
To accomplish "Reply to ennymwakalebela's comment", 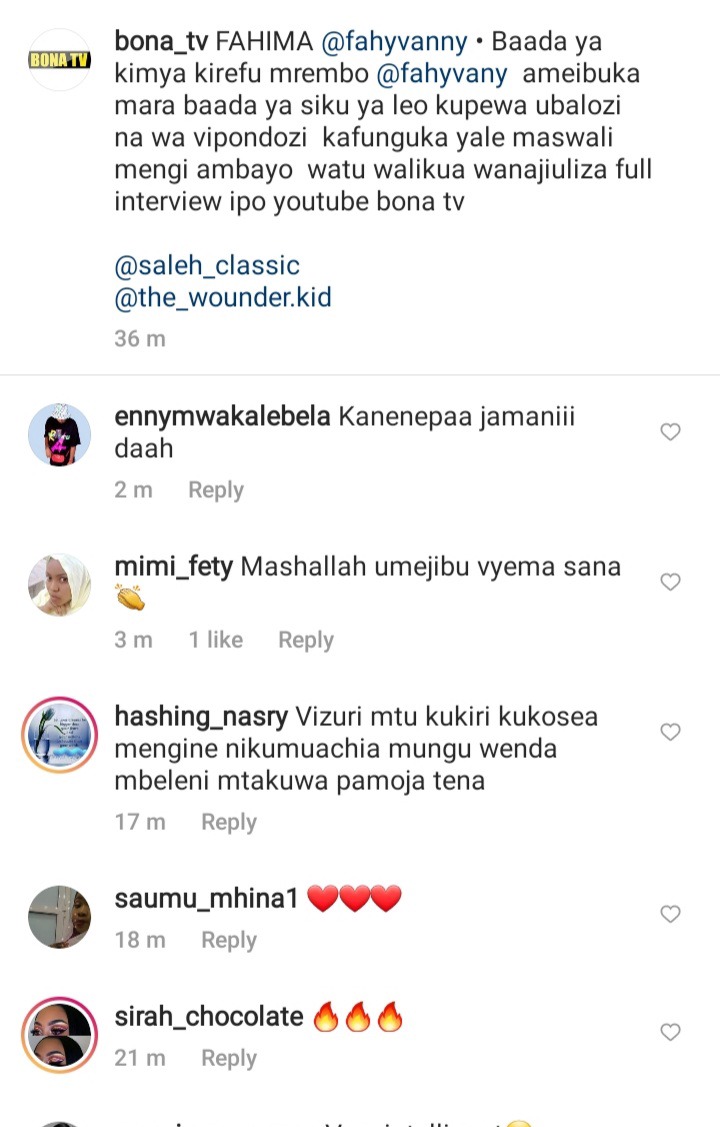I will 216,490.
